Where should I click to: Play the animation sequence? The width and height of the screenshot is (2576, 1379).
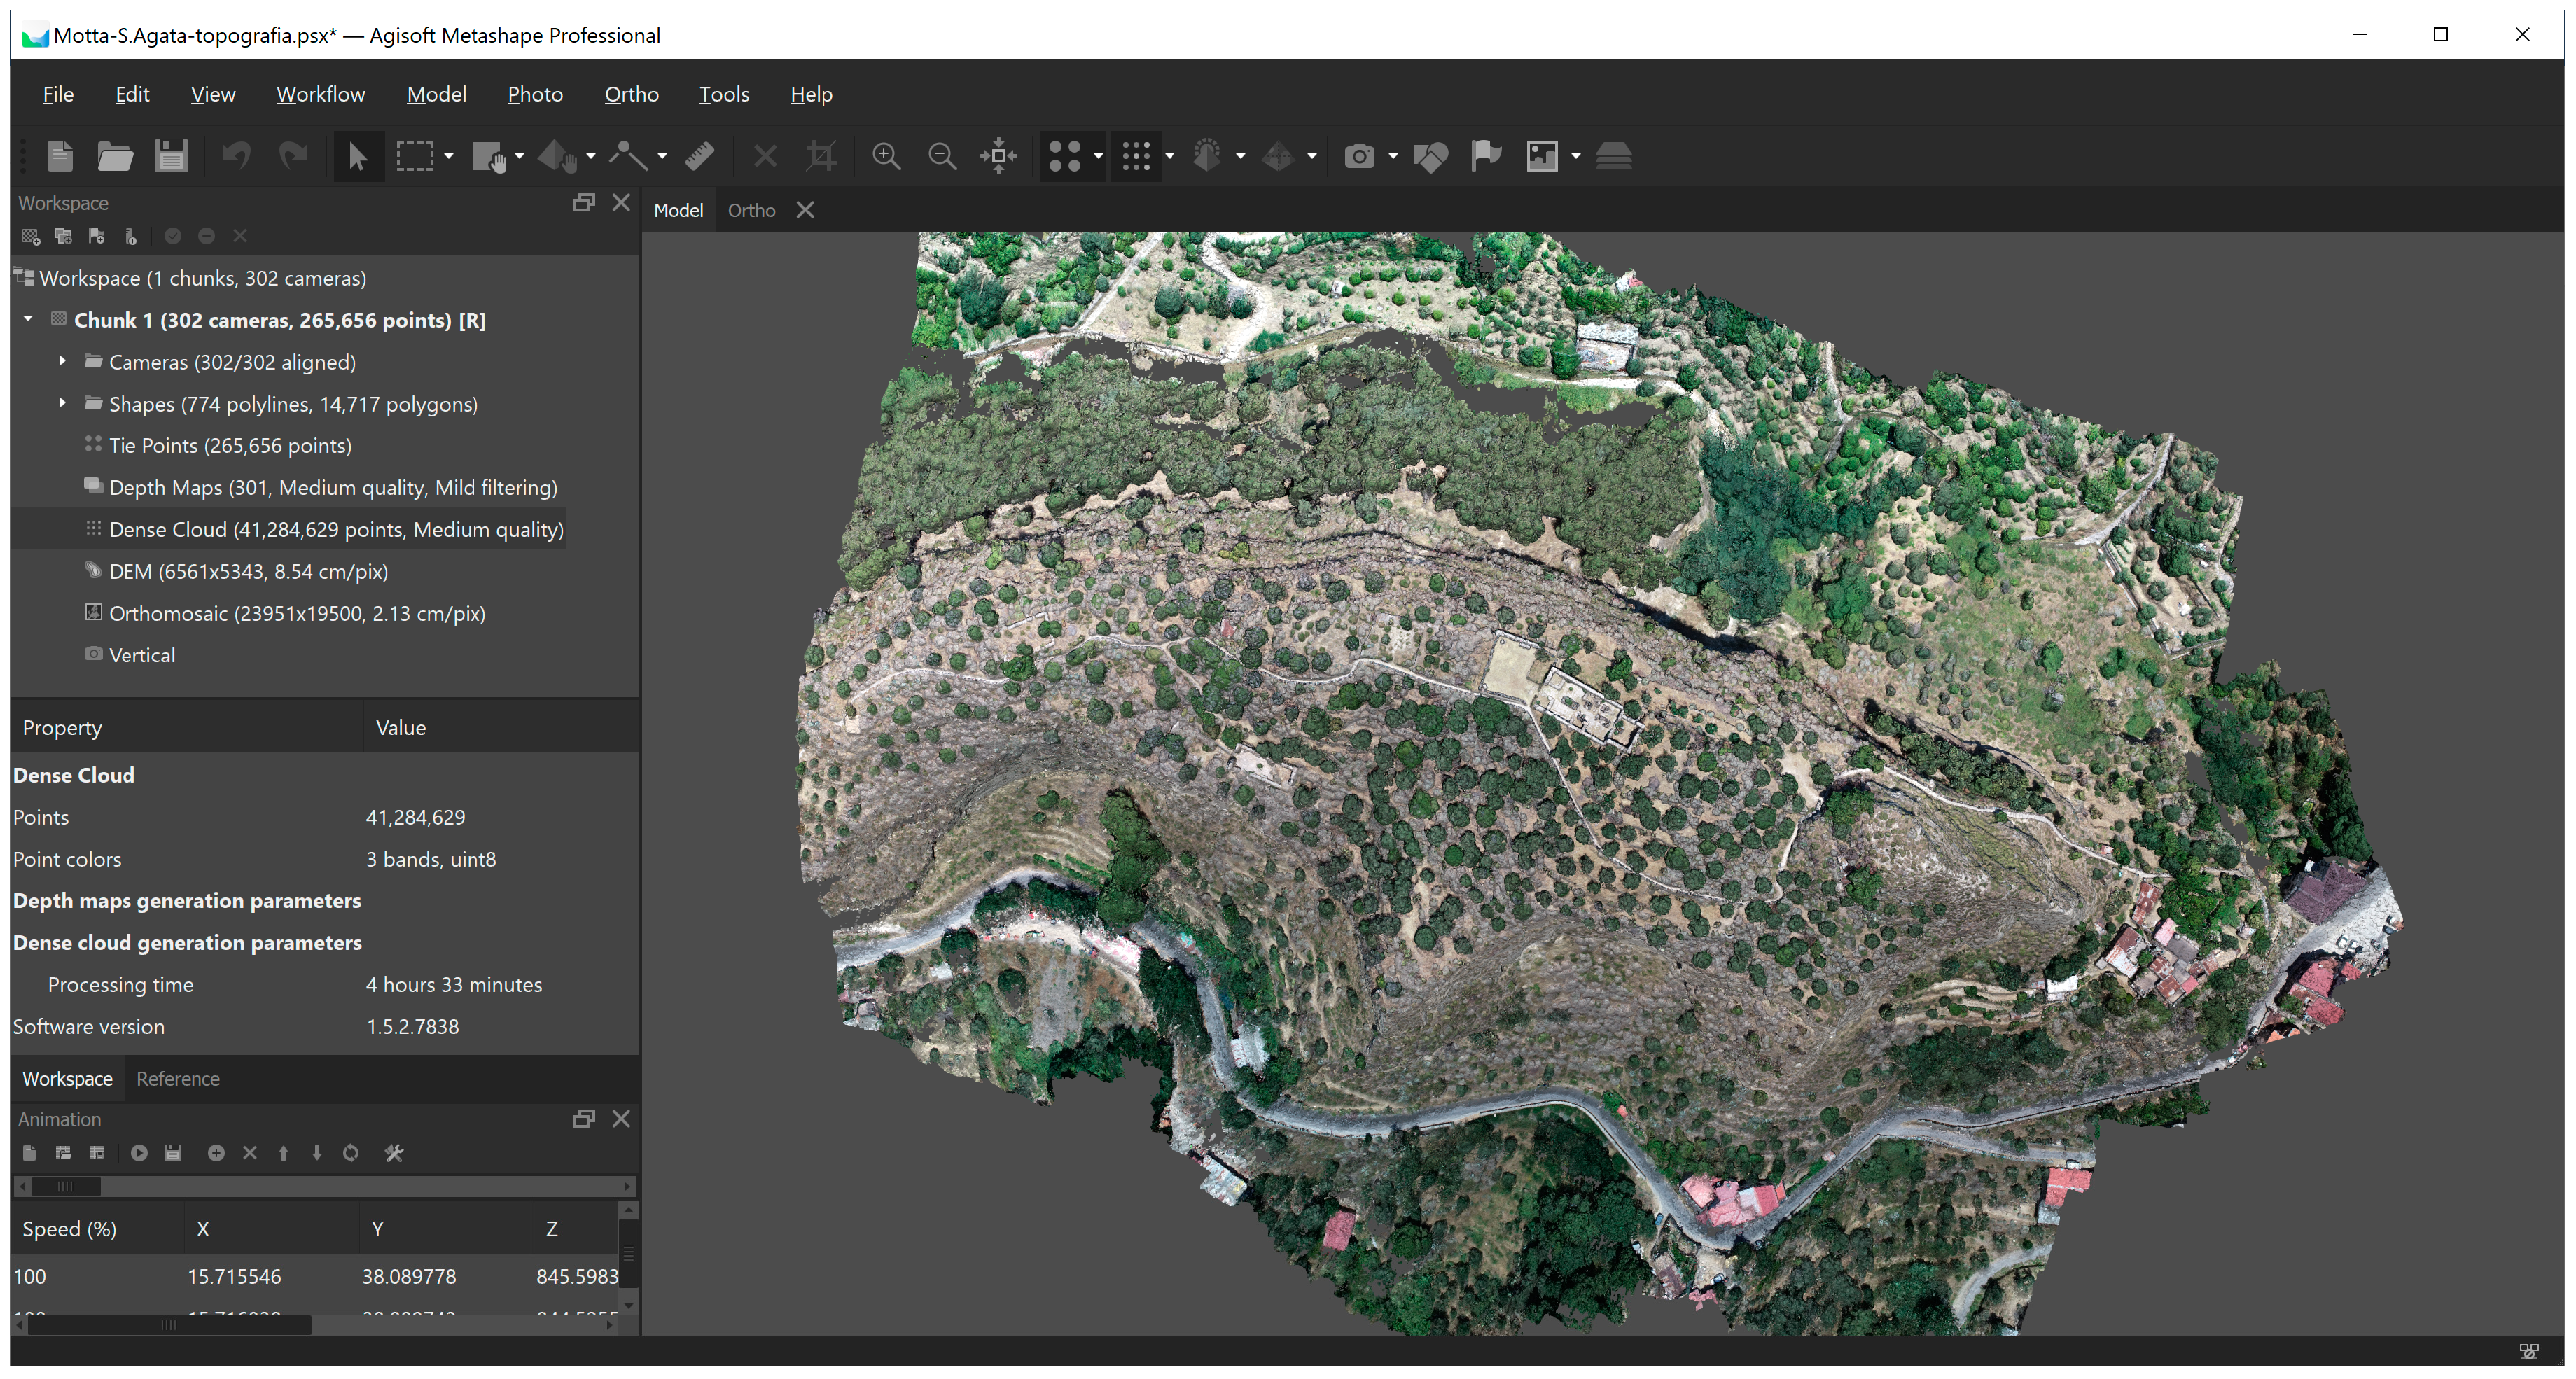pos(139,1153)
